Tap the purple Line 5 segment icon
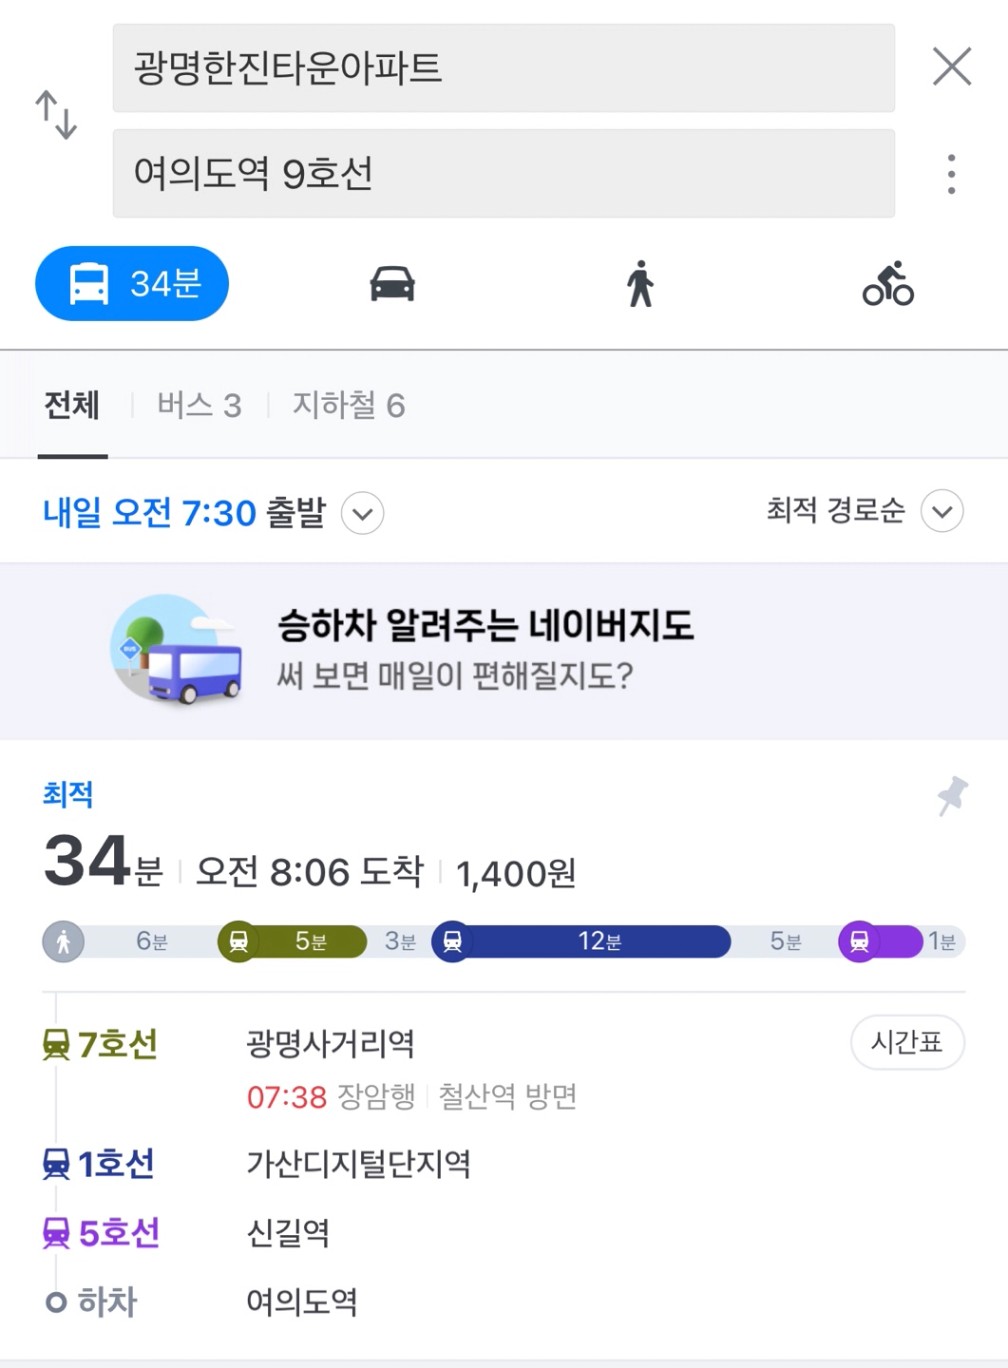 coord(860,941)
